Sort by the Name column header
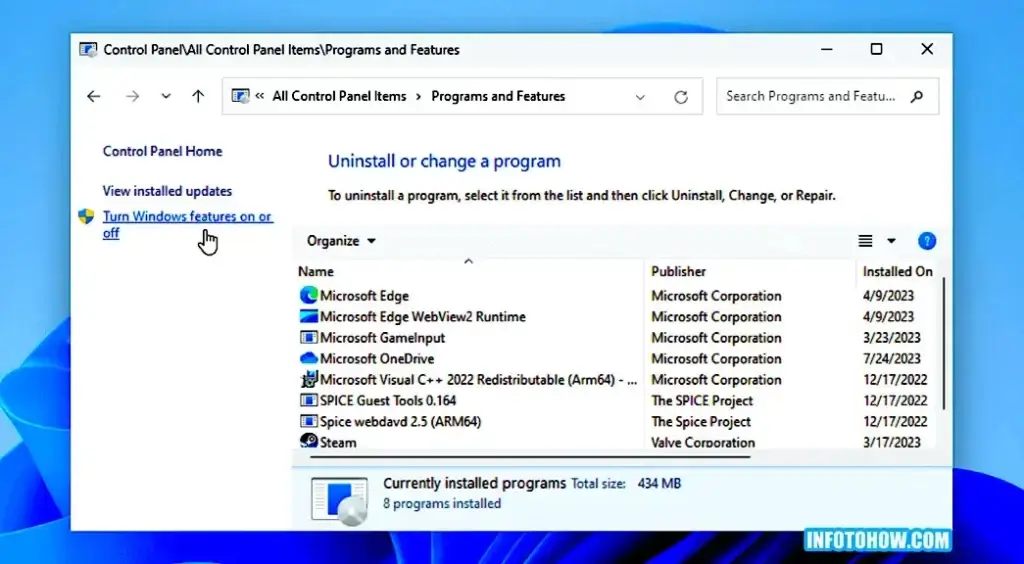 pyautogui.click(x=316, y=272)
